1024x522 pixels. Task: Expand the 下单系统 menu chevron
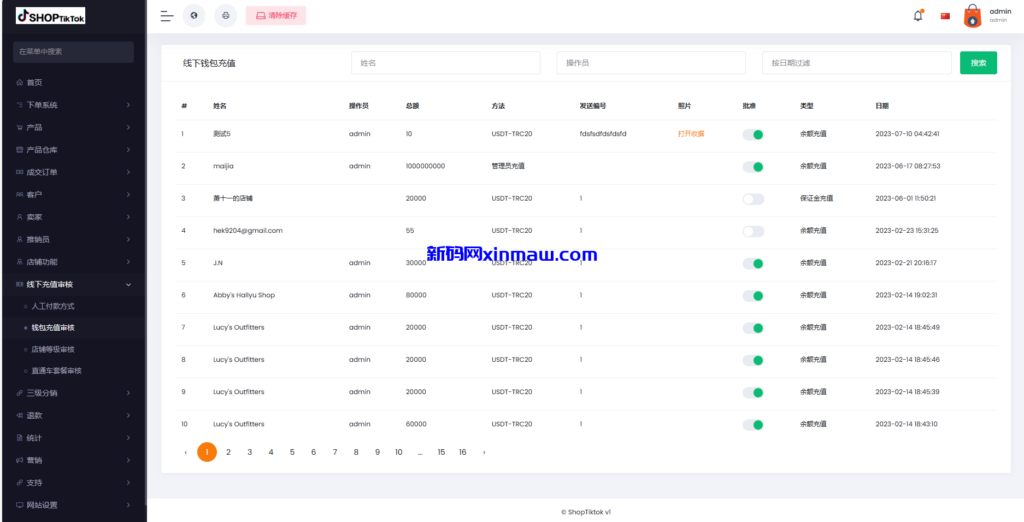coord(128,105)
